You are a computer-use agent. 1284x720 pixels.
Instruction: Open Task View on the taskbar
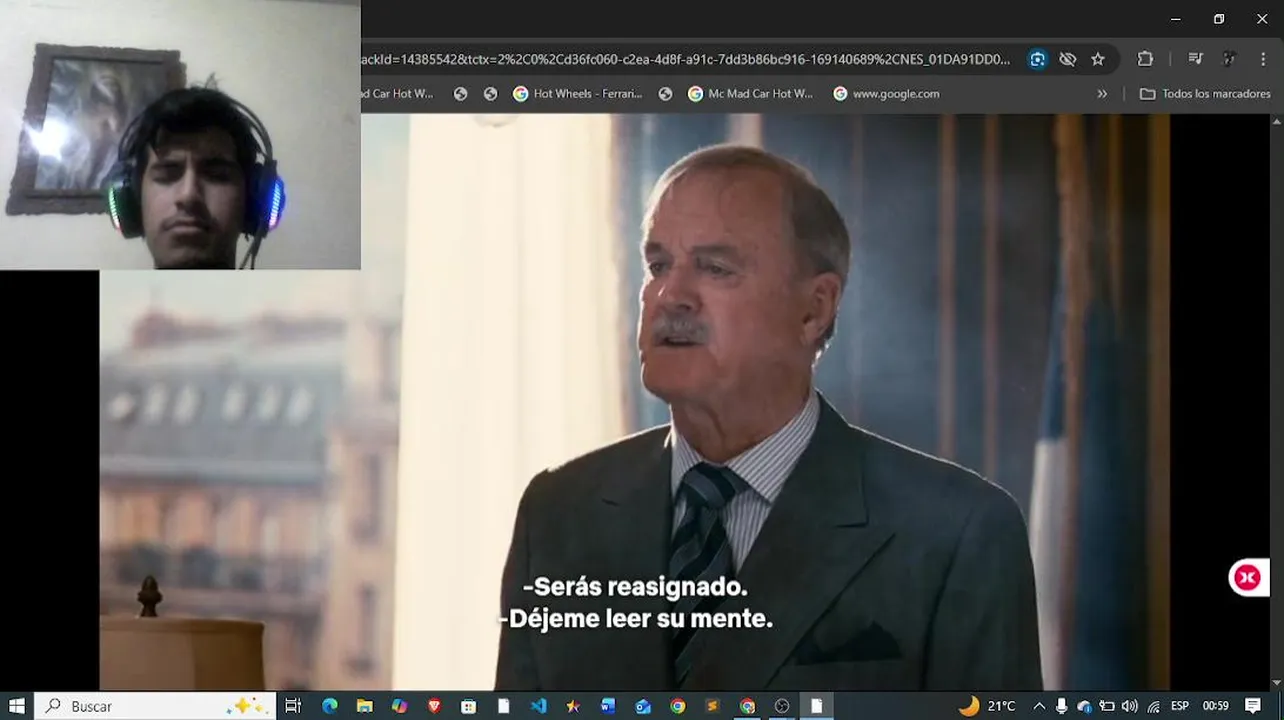pyautogui.click(x=293, y=706)
